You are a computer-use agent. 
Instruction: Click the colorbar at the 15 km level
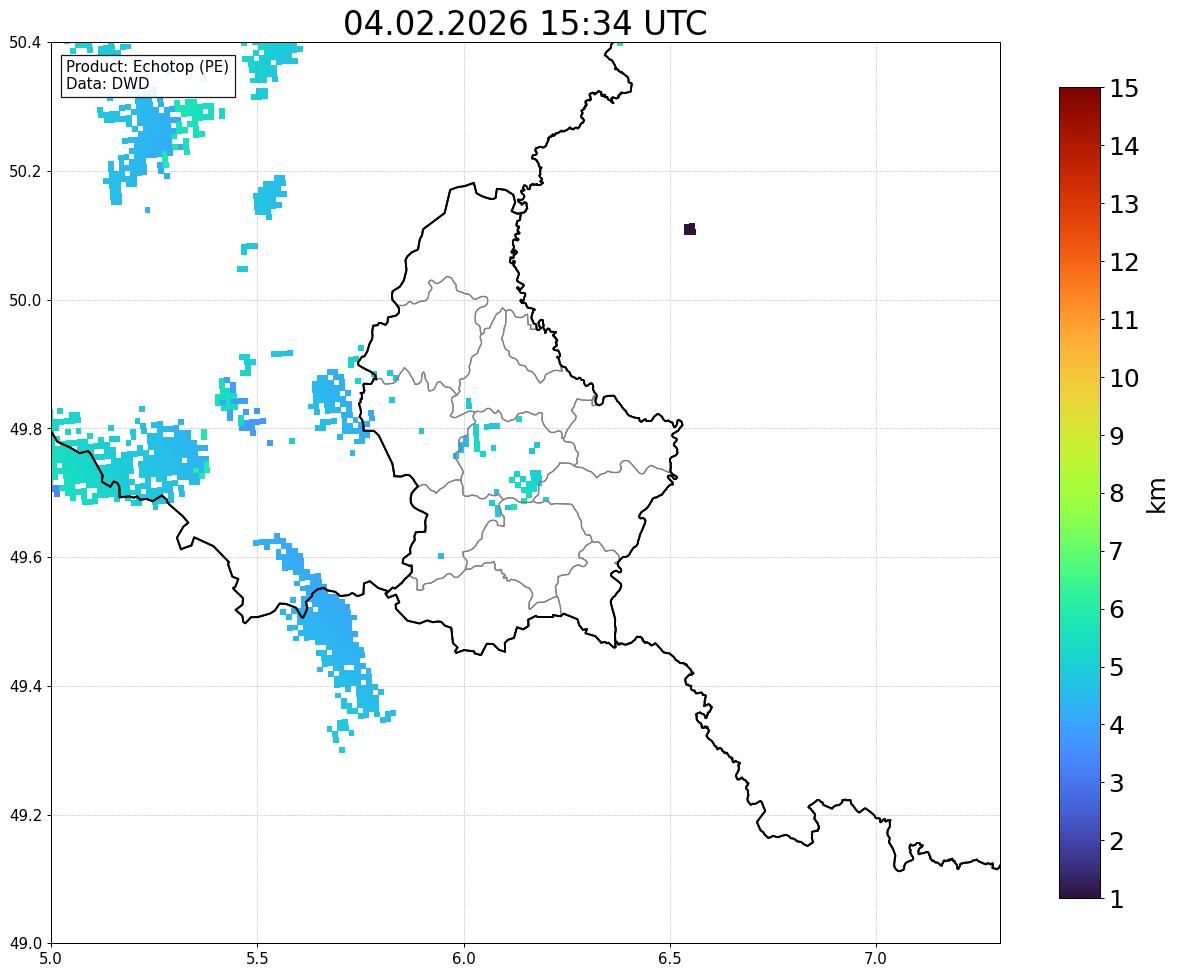pyautogui.click(x=1080, y=89)
